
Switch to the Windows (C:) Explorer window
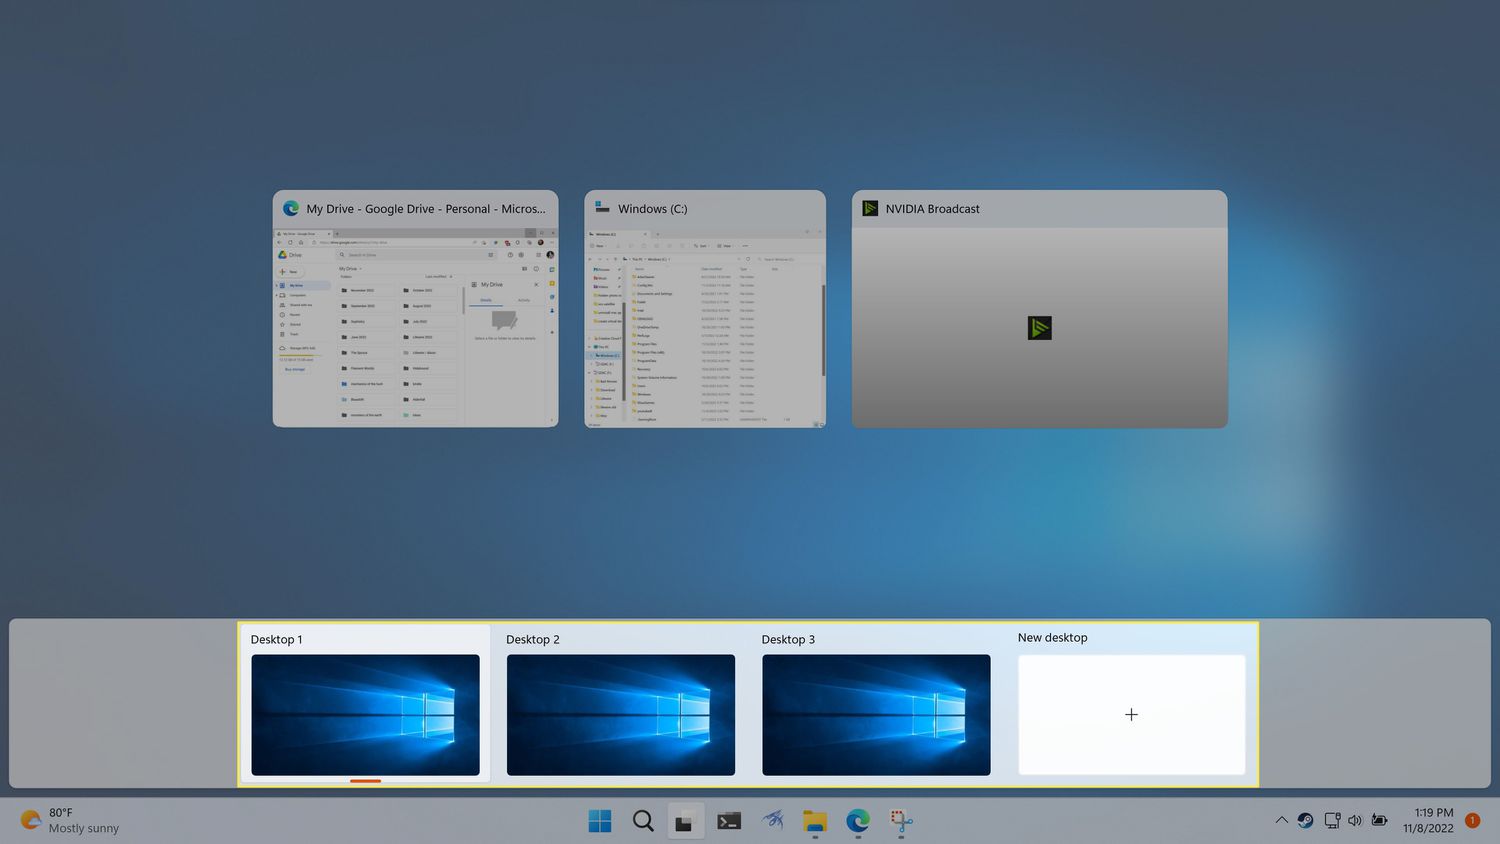705,327
